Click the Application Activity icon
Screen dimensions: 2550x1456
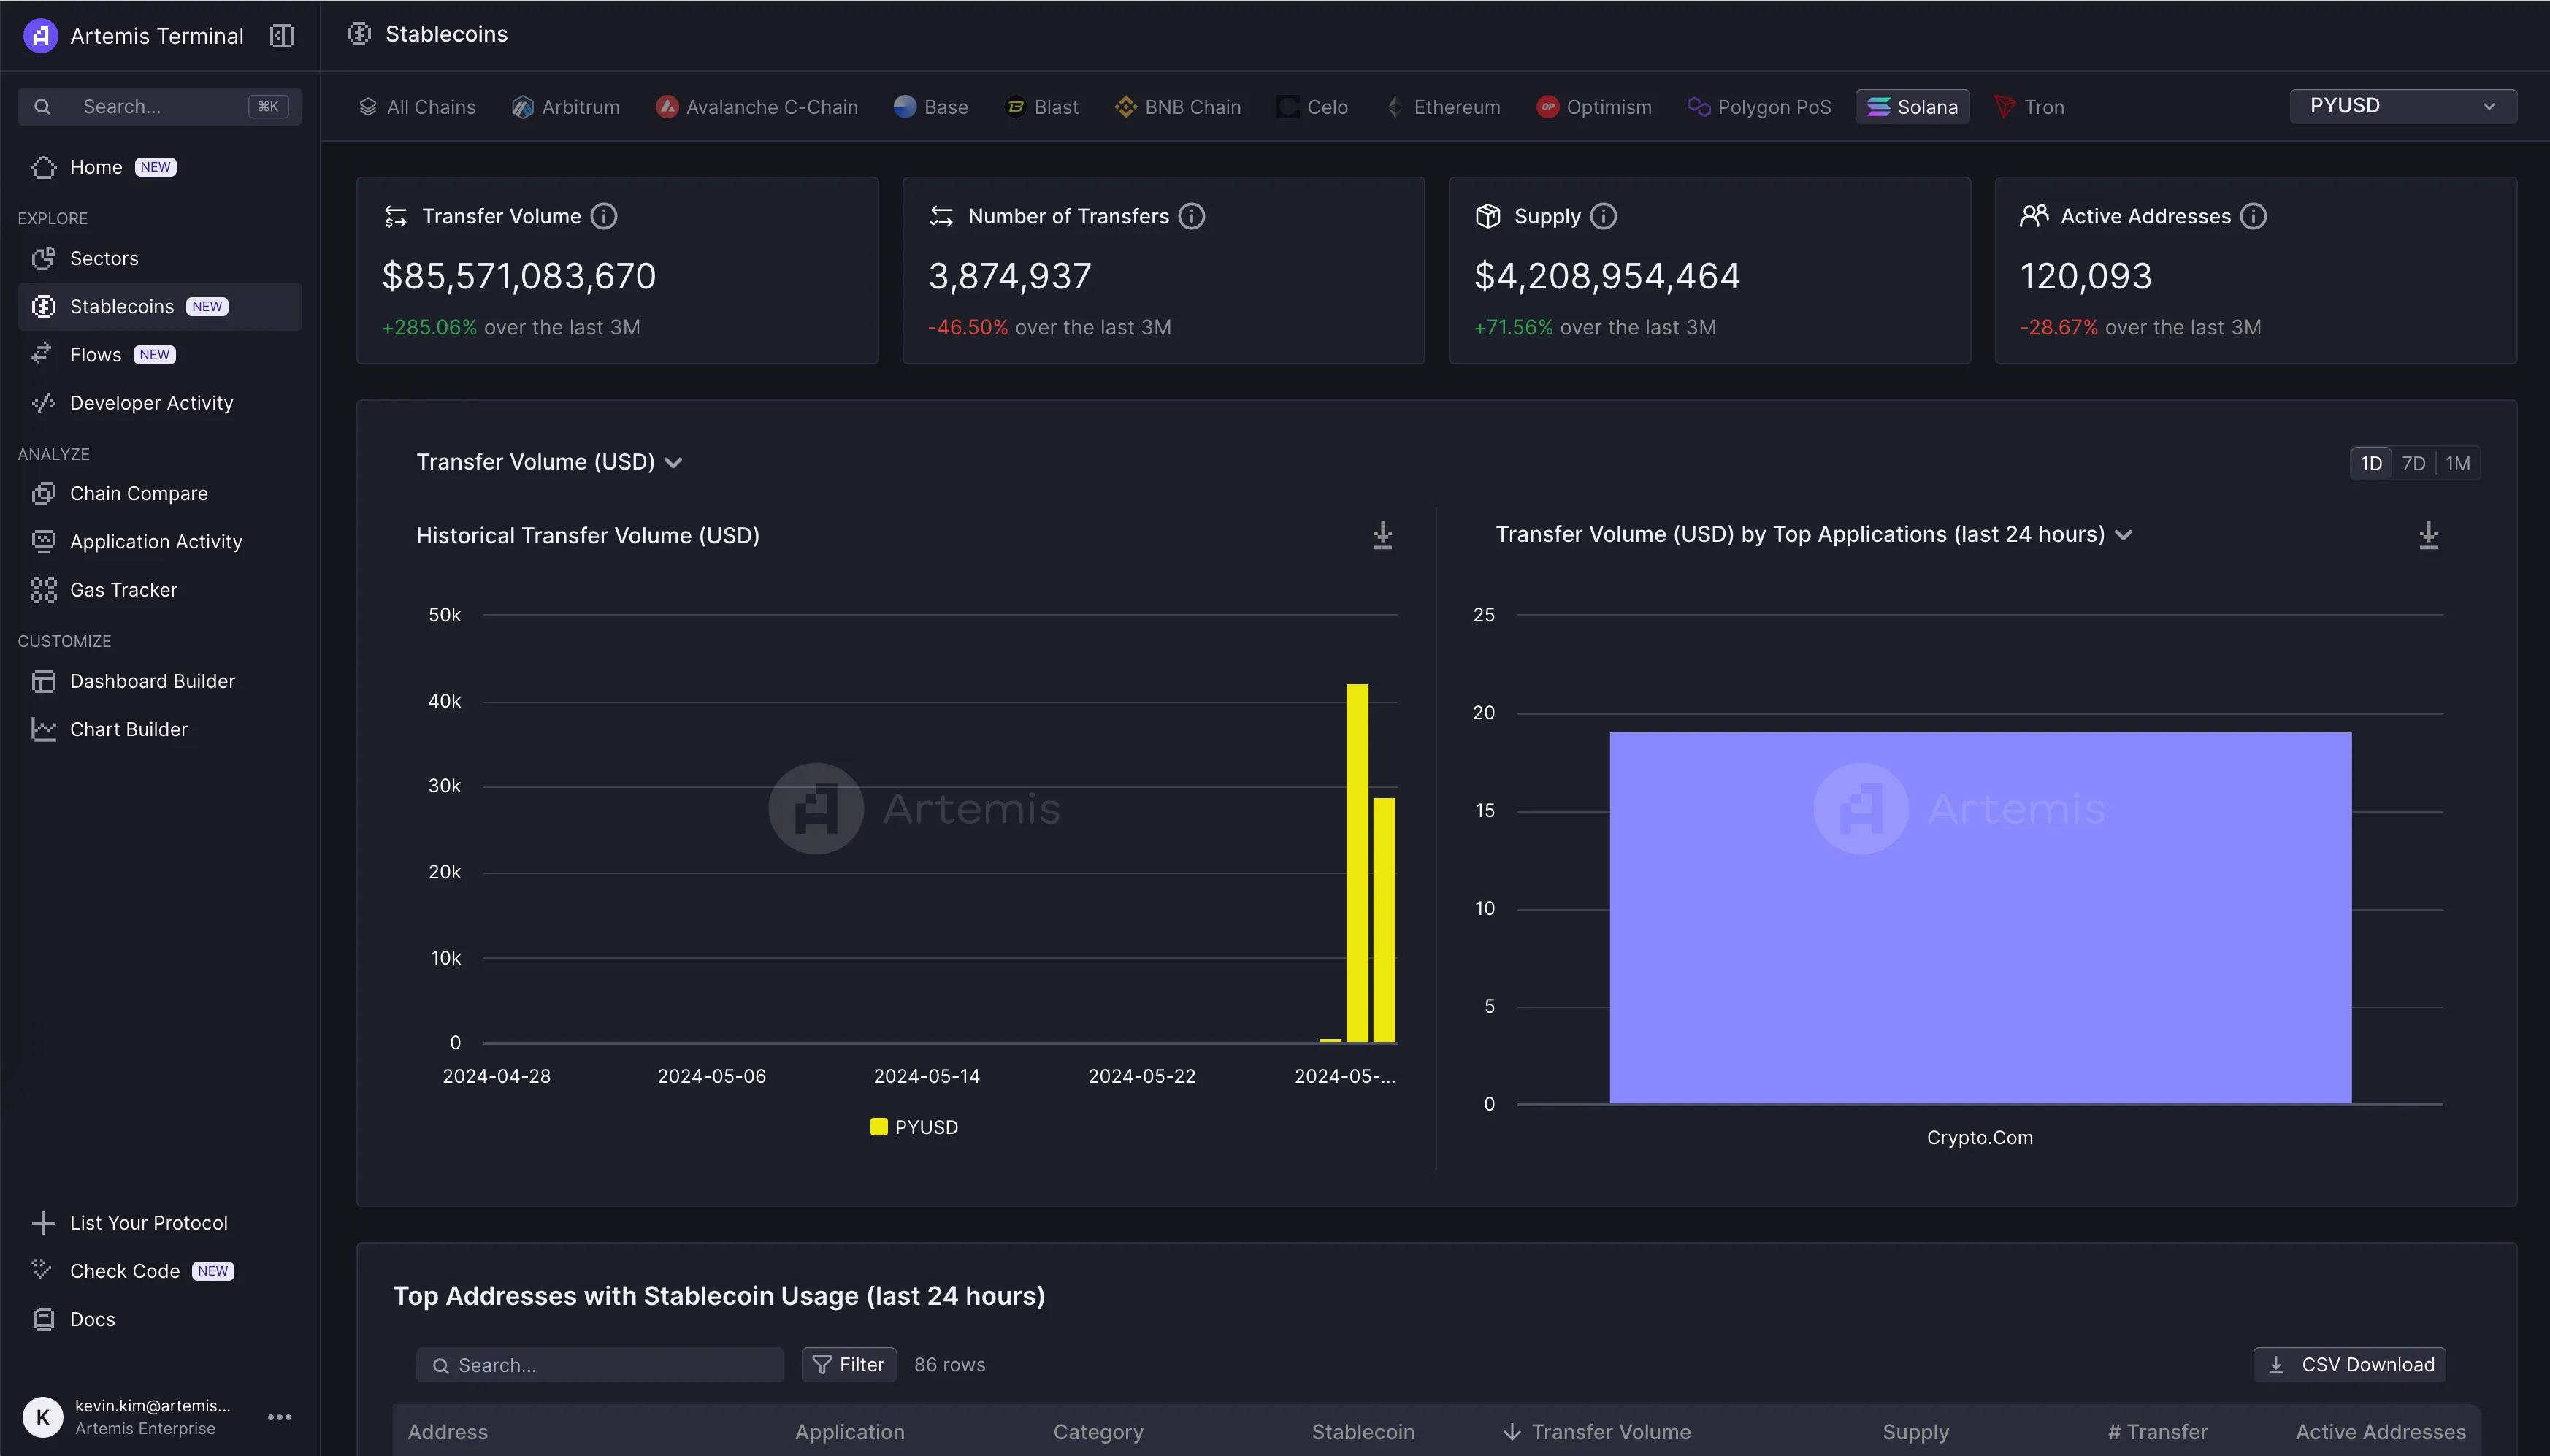pyautogui.click(x=43, y=541)
